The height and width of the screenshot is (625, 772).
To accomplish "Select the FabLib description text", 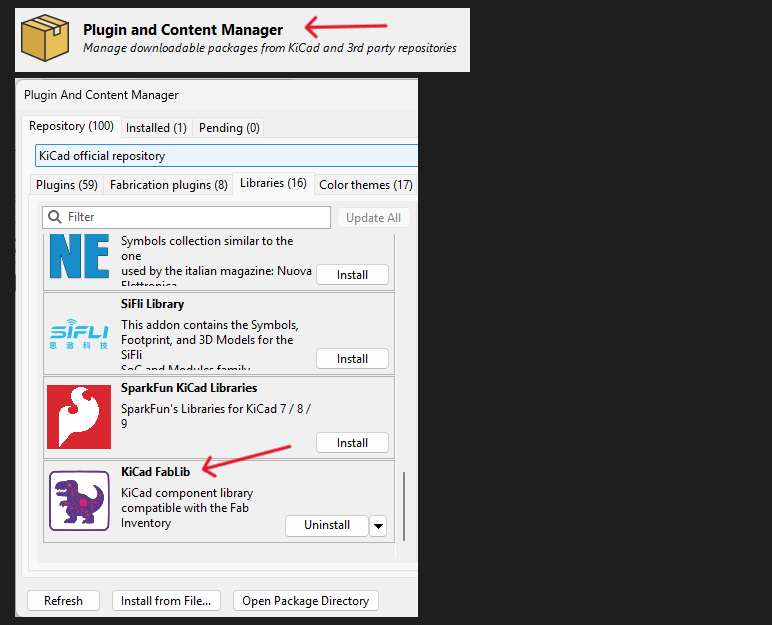I will 187,508.
